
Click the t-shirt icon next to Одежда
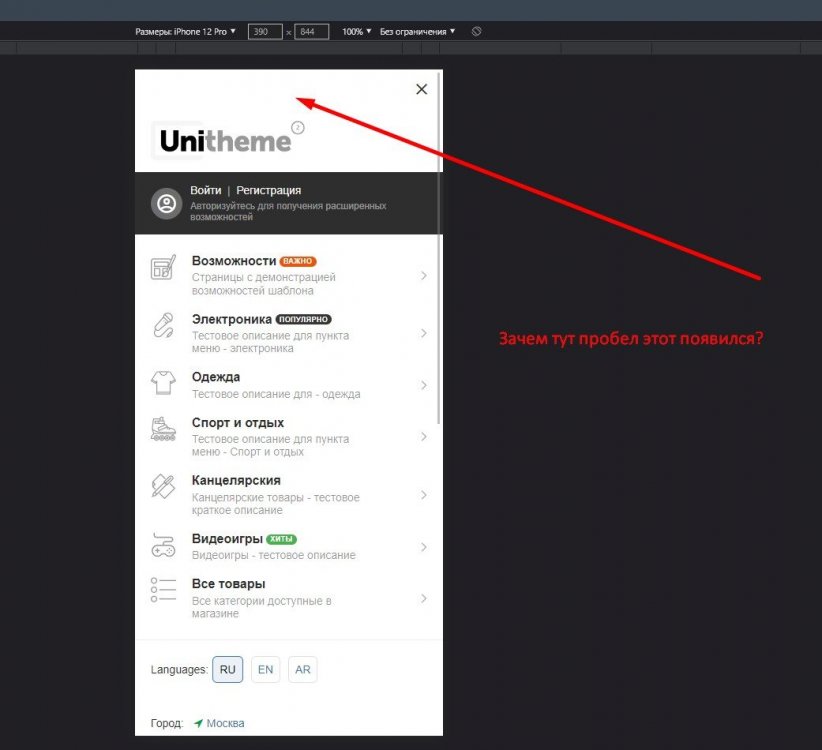[x=163, y=384]
